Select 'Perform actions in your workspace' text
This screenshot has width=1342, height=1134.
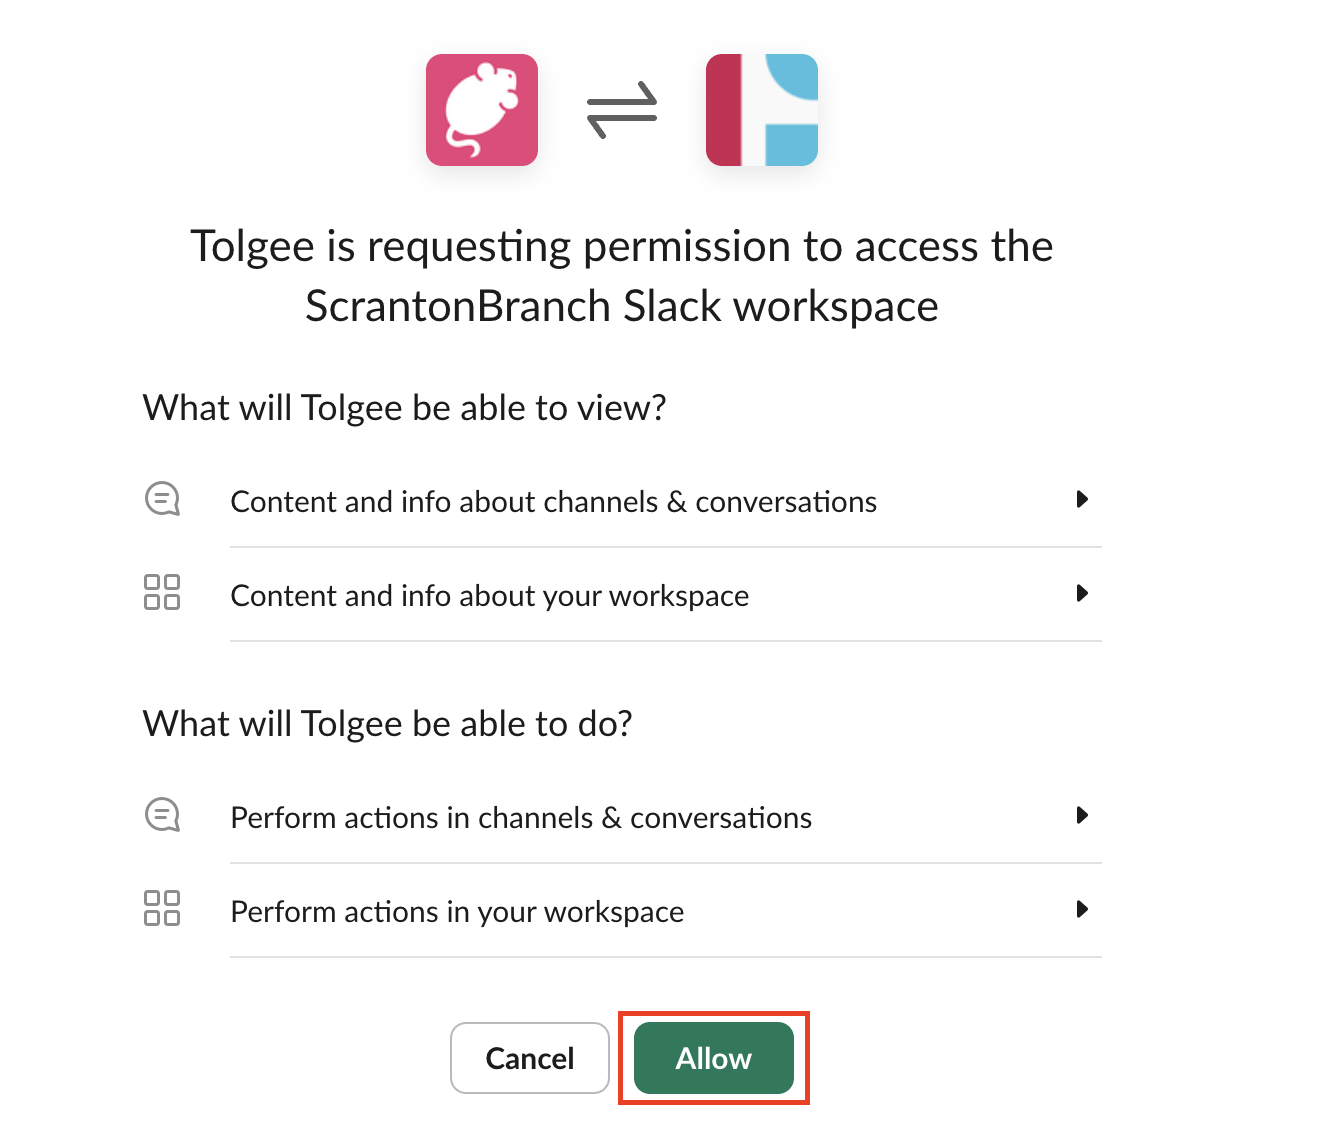pyautogui.click(x=457, y=912)
